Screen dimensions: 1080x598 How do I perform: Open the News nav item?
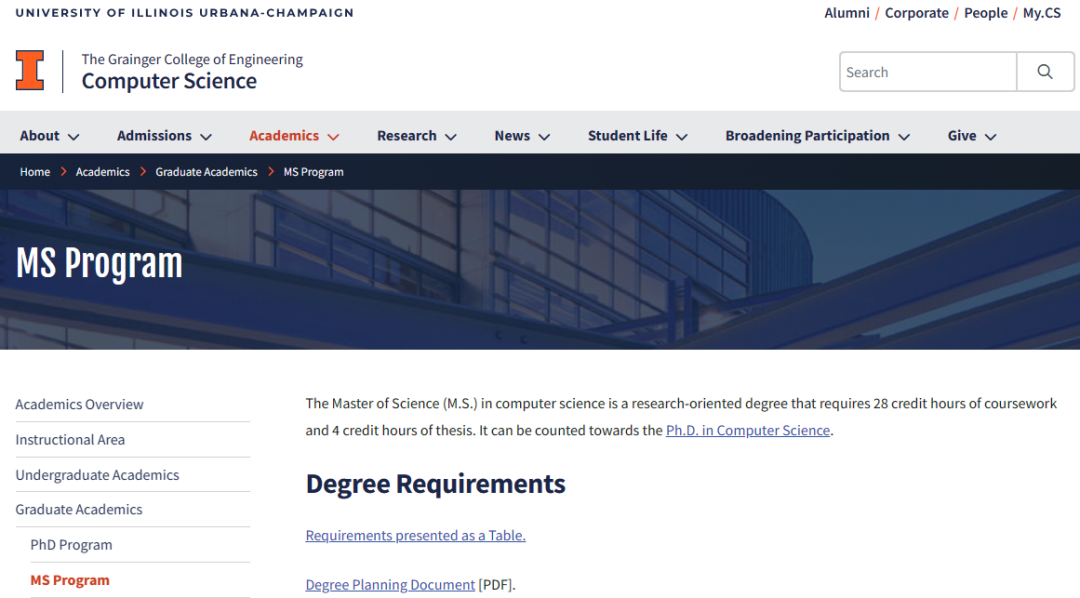coord(512,136)
